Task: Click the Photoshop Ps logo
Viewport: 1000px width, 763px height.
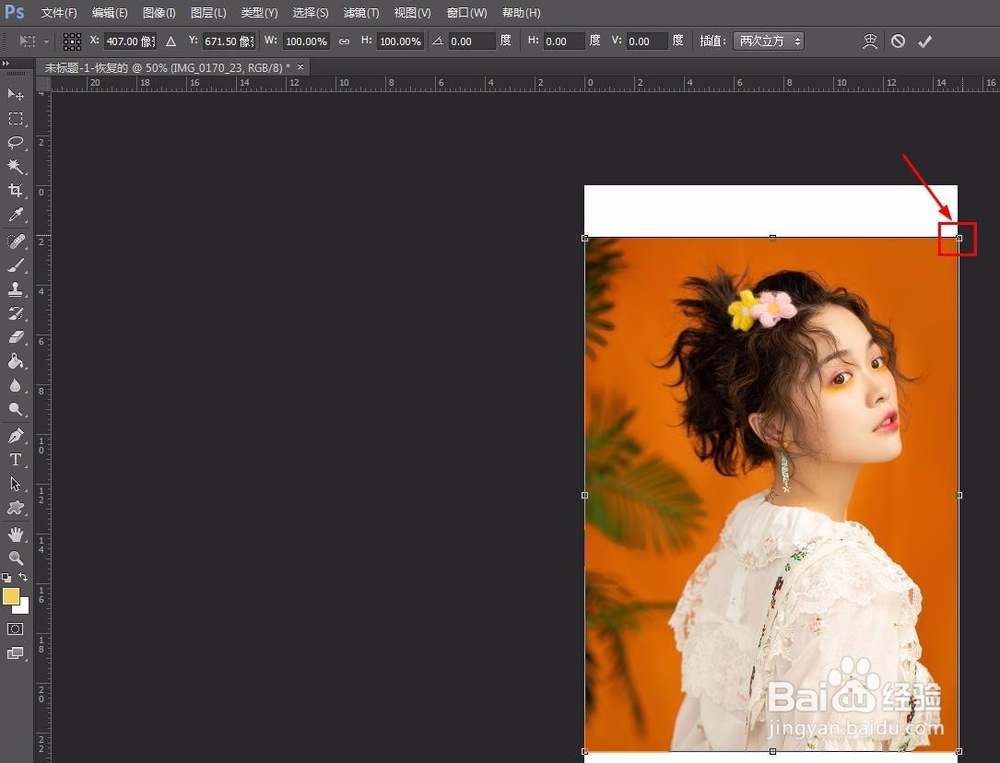Action: [14, 11]
